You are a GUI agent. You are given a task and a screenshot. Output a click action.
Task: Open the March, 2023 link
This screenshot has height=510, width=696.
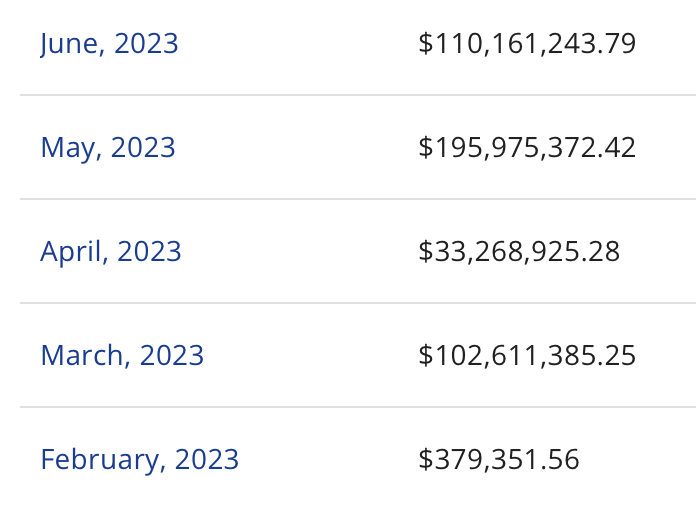pyautogui.click(x=122, y=355)
